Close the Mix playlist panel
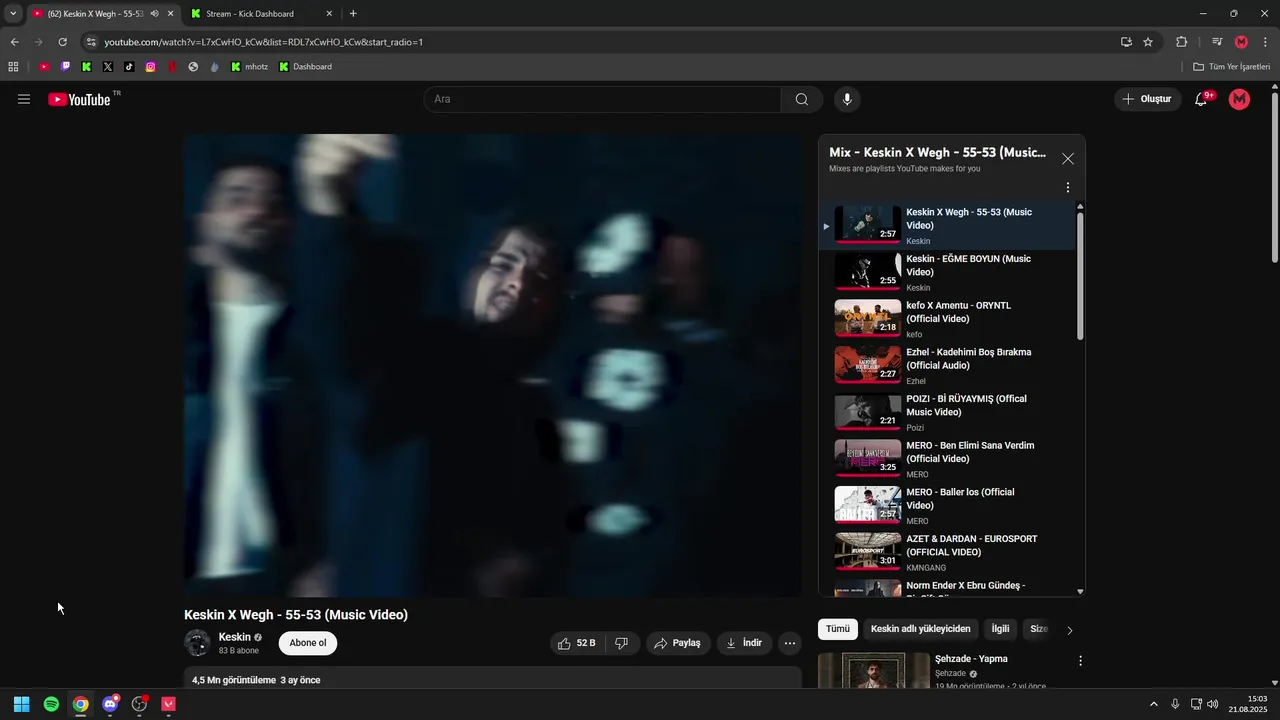Viewport: 1280px width, 720px height. point(1068,159)
